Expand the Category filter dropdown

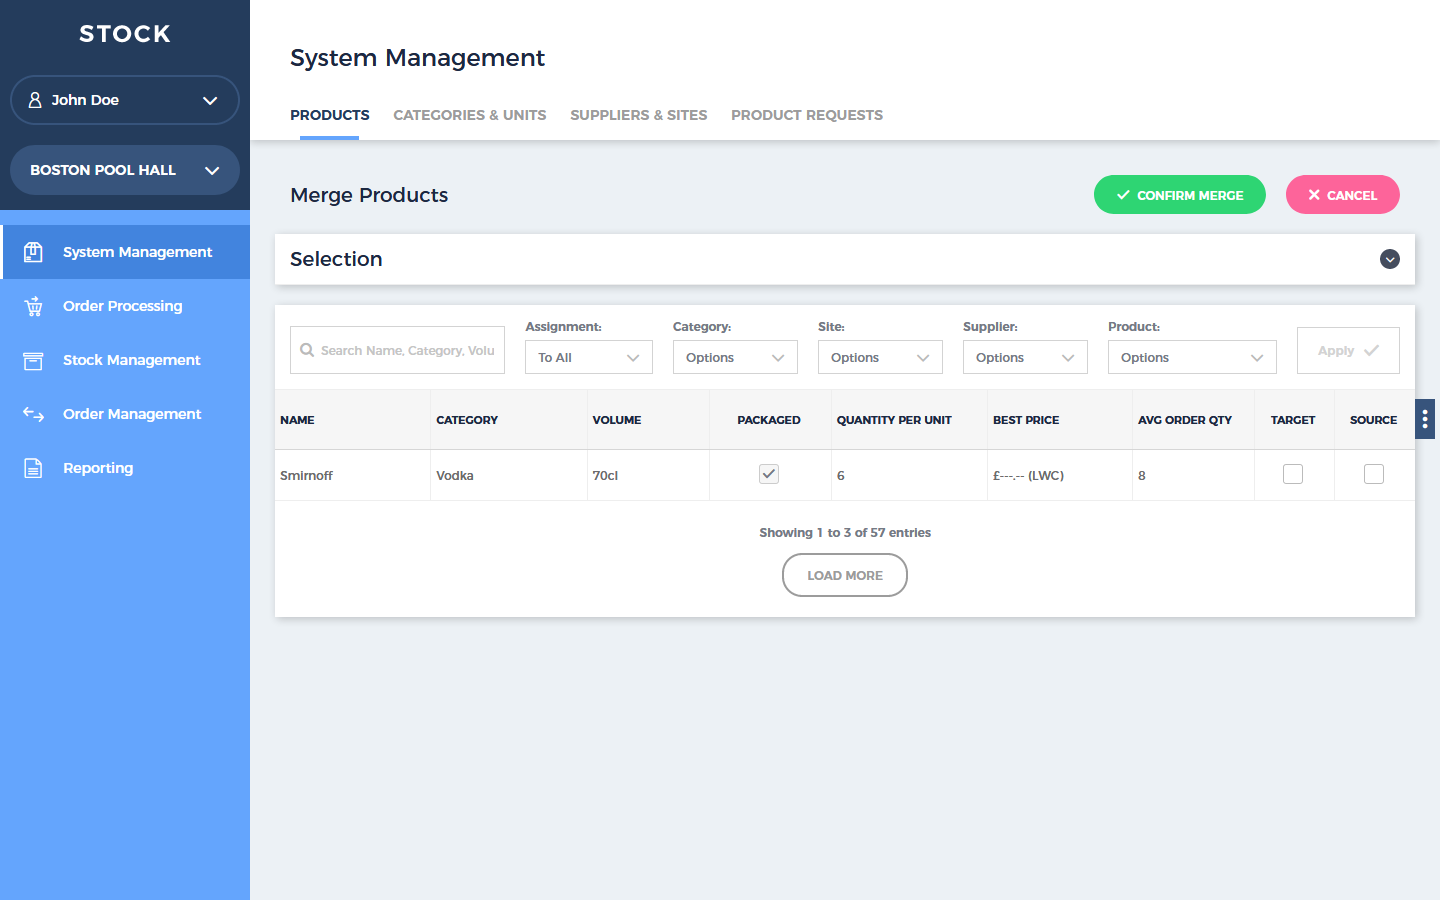[734, 357]
